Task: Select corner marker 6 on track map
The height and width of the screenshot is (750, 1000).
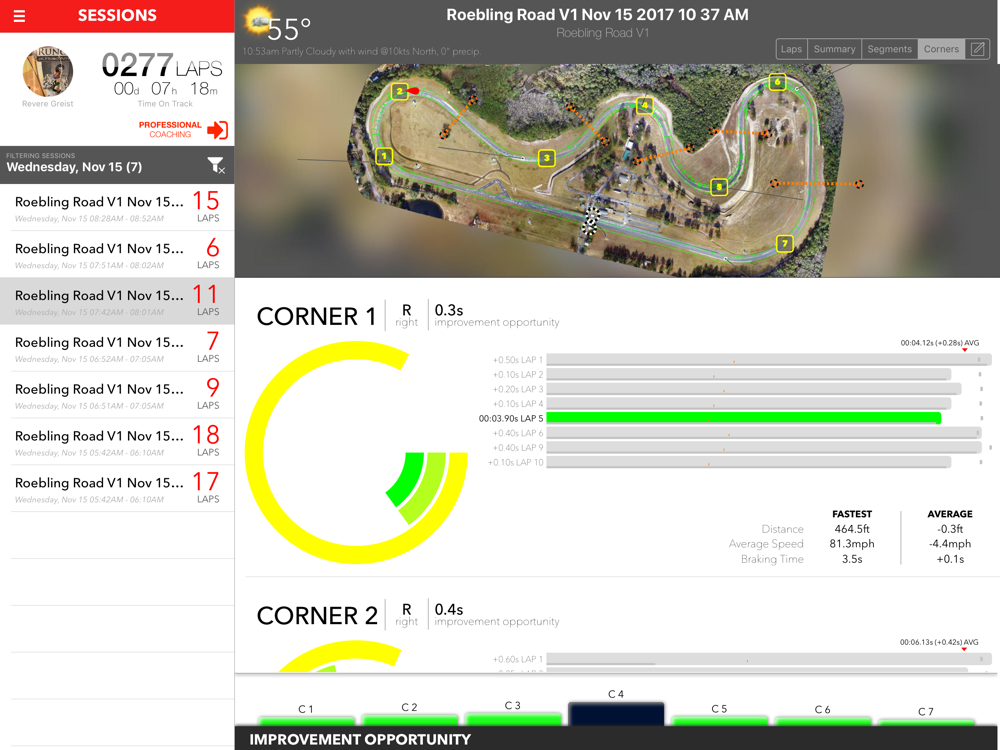Action: coord(777,82)
